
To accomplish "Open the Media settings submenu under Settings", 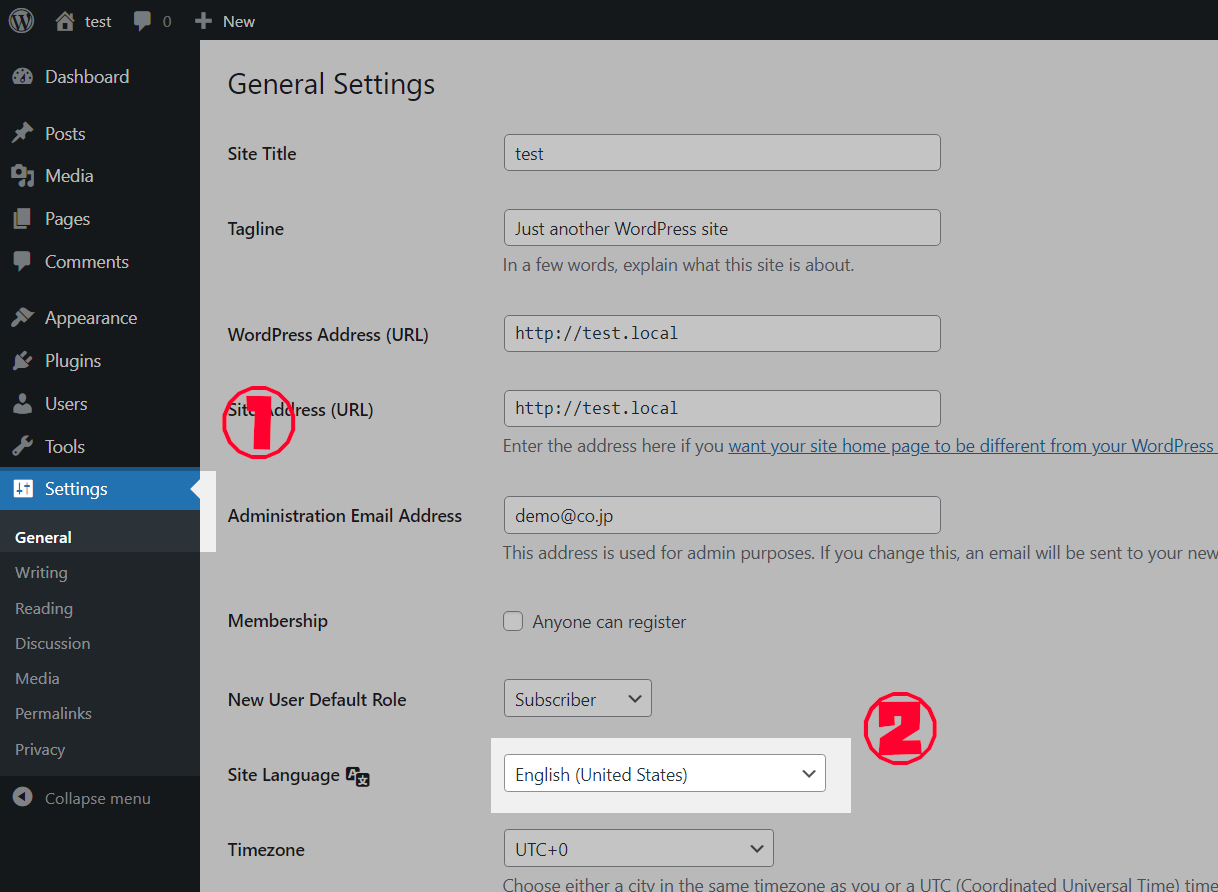I will (x=37, y=678).
